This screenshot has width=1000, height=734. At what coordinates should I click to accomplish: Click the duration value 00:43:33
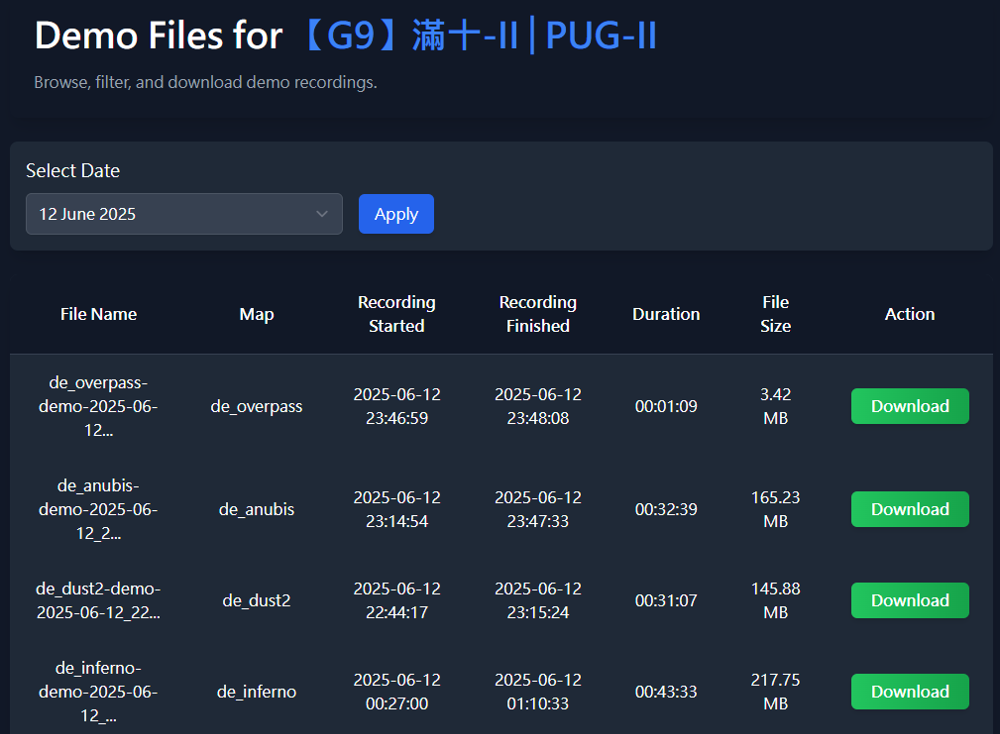666,691
